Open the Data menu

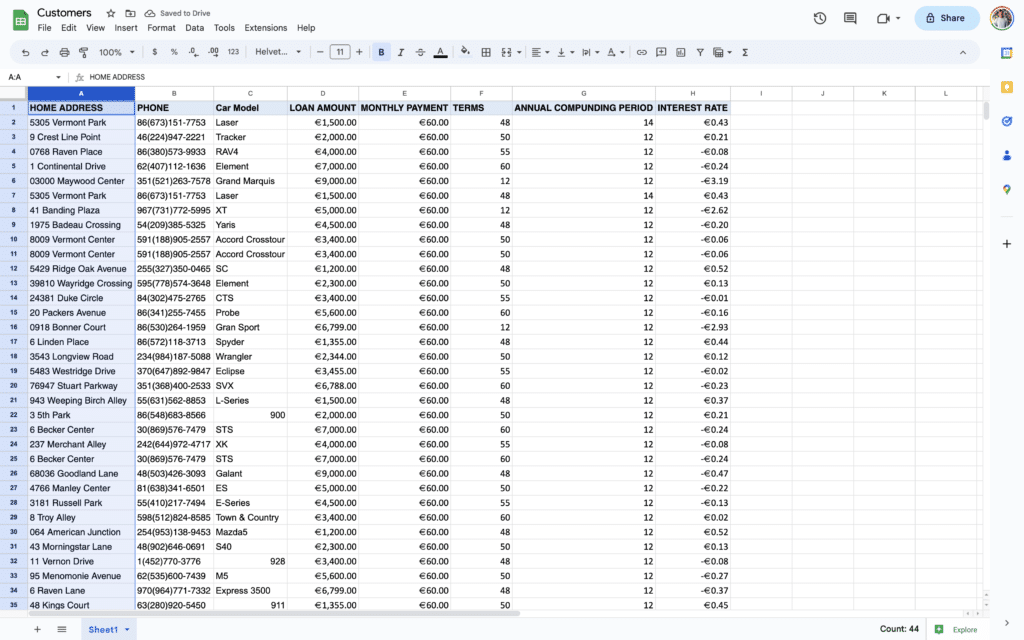point(194,27)
